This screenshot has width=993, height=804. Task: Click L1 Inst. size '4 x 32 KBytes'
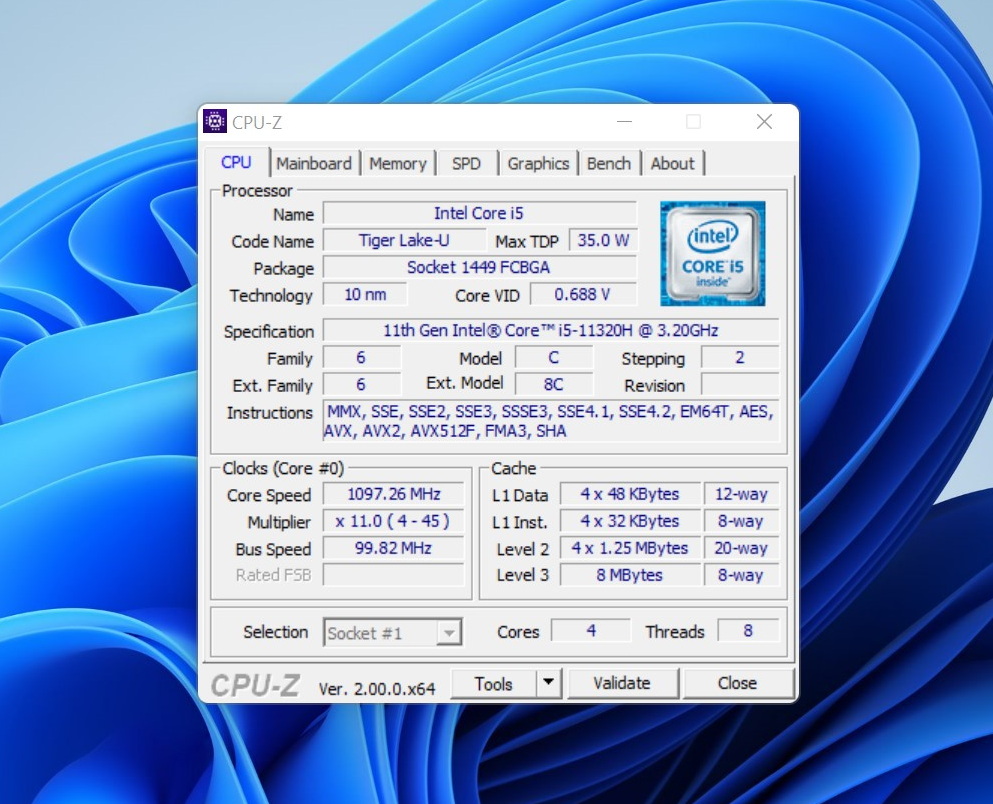(630, 521)
